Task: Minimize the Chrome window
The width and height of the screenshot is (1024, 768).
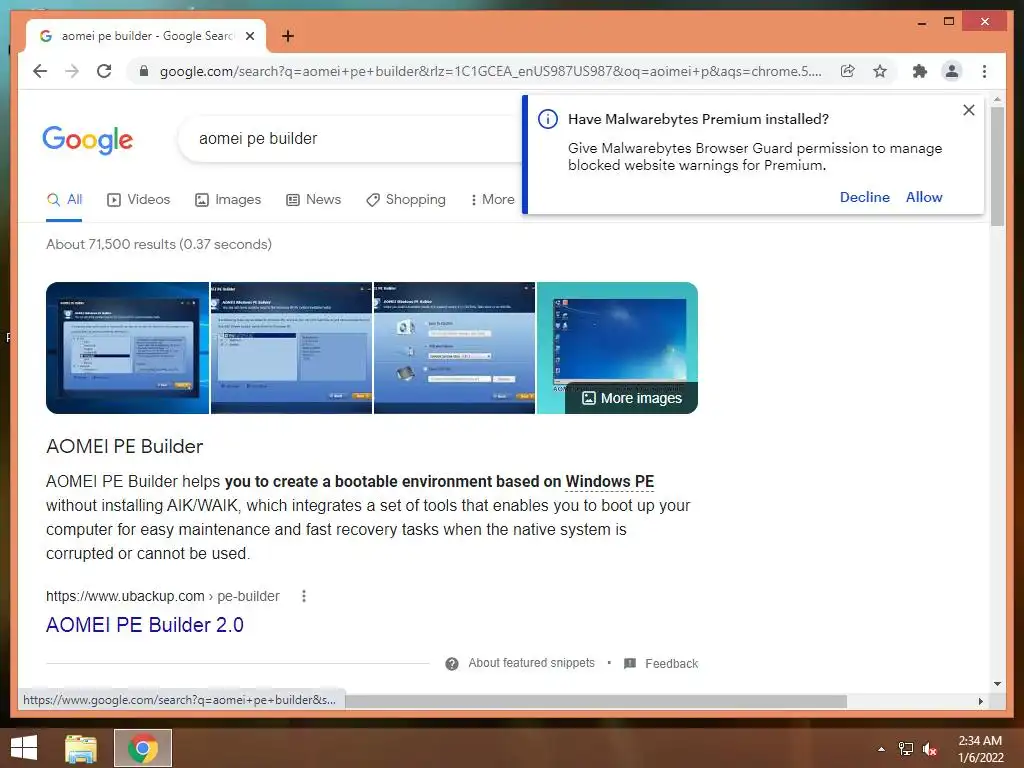Action: coord(921,22)
